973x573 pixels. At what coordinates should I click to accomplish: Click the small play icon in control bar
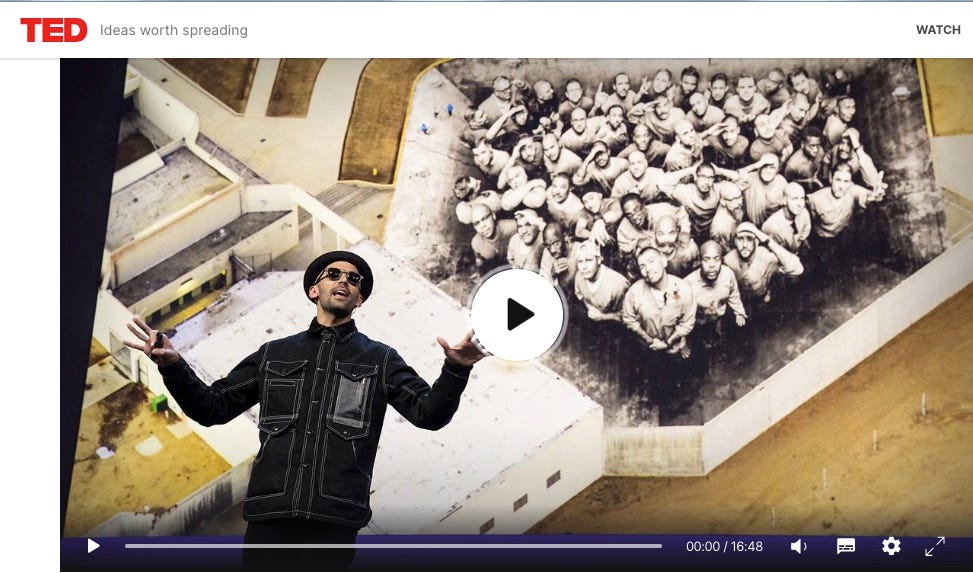[93, 546]
